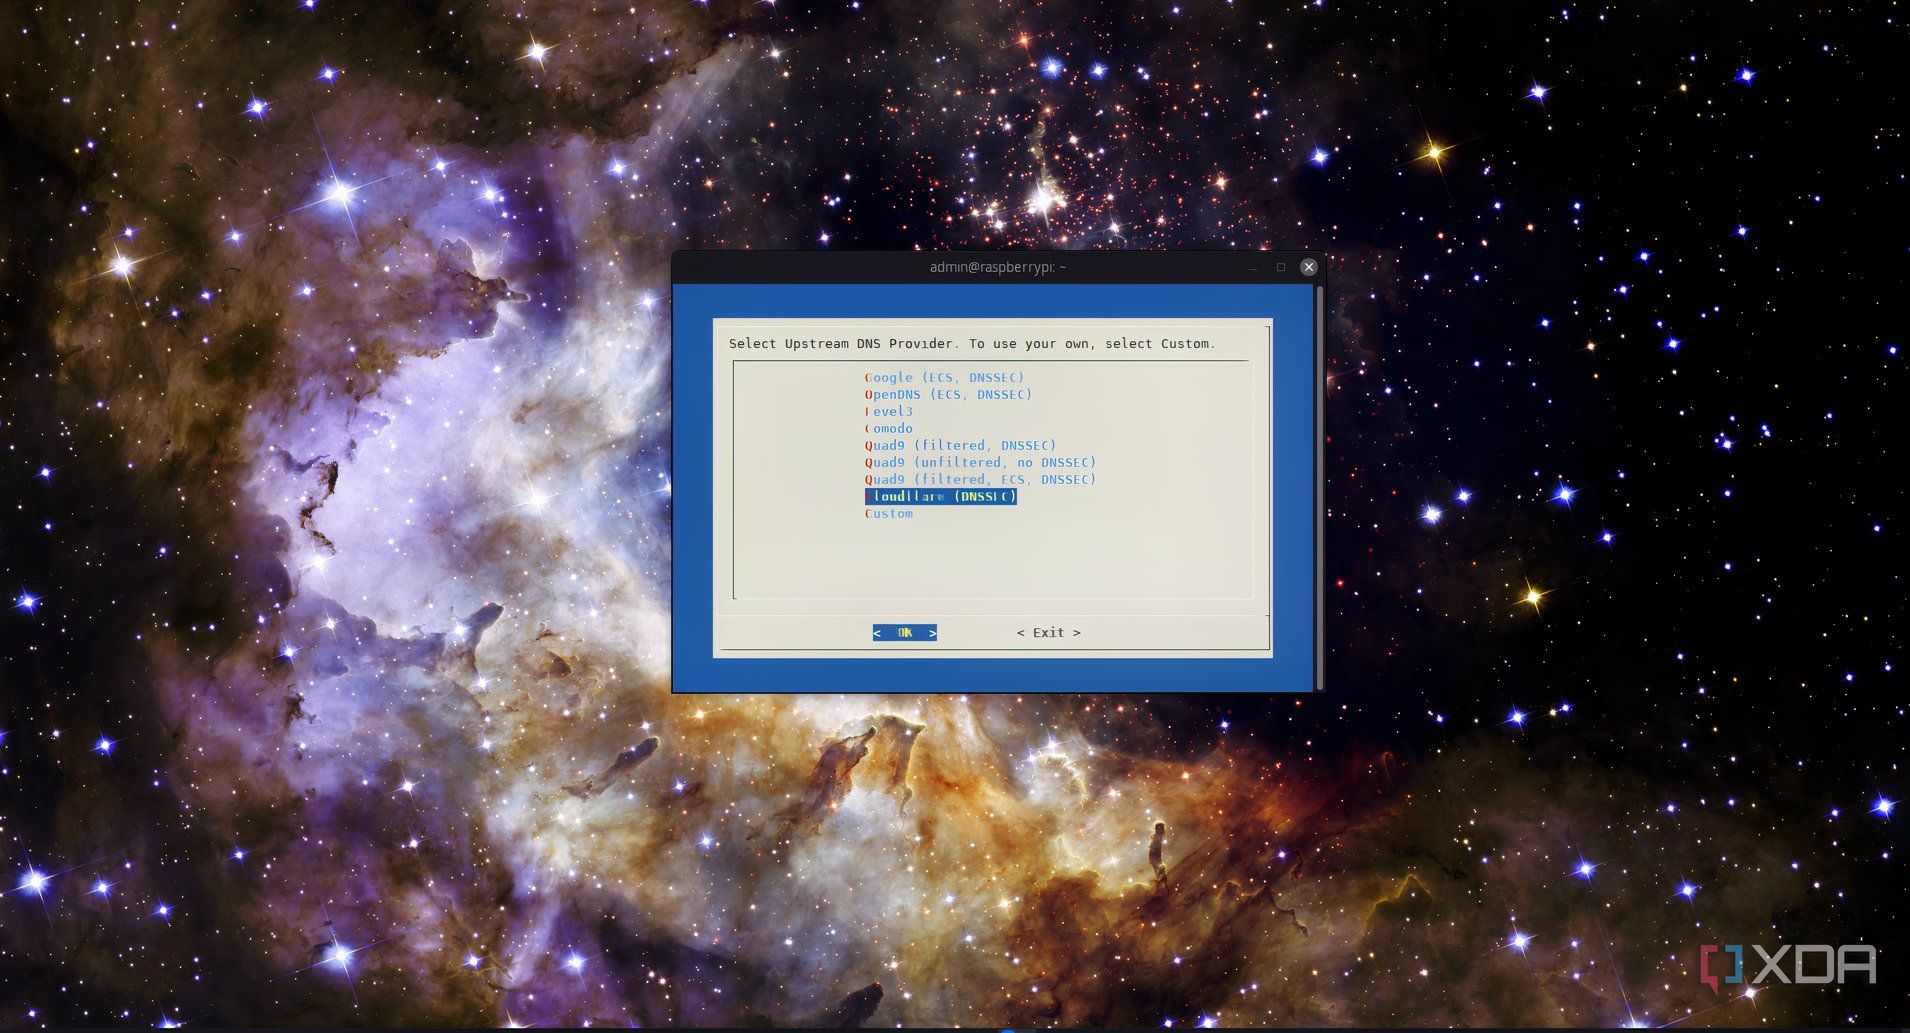This screenshot has height=1033, width=1910.
Task: Maximize the terminal window
Action: (1280, 267)
